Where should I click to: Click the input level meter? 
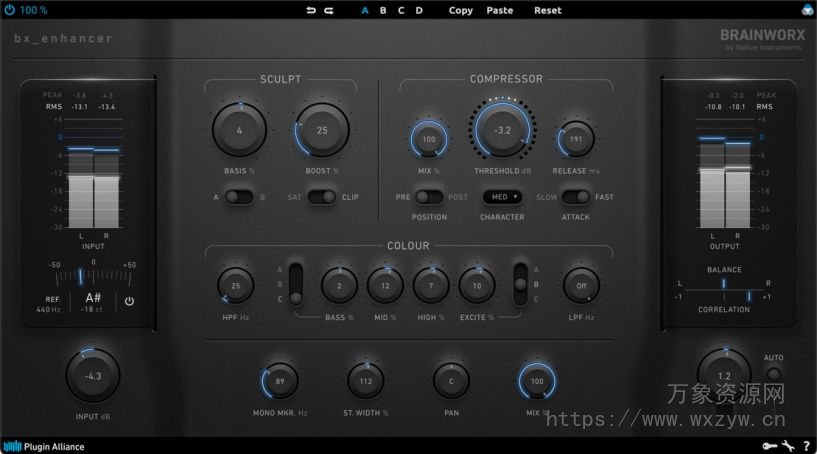[94, 175]
